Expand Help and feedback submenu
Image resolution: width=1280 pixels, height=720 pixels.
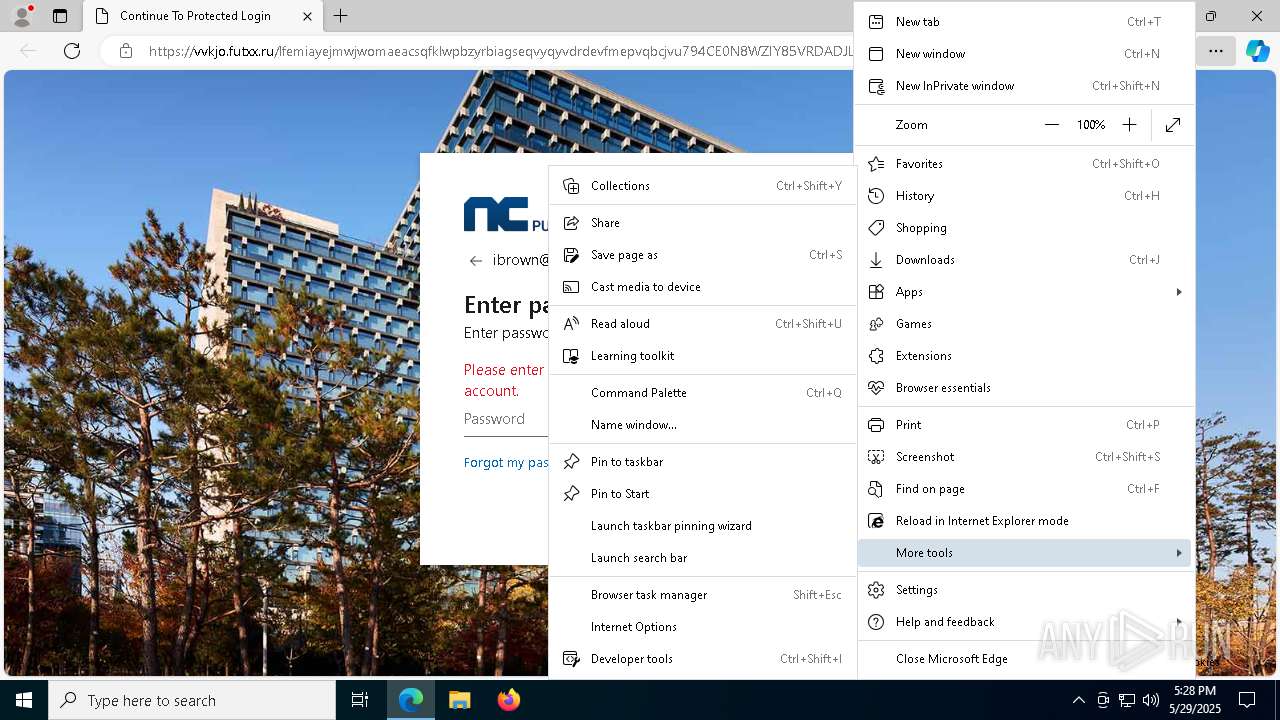click(x=1026, y=622)
